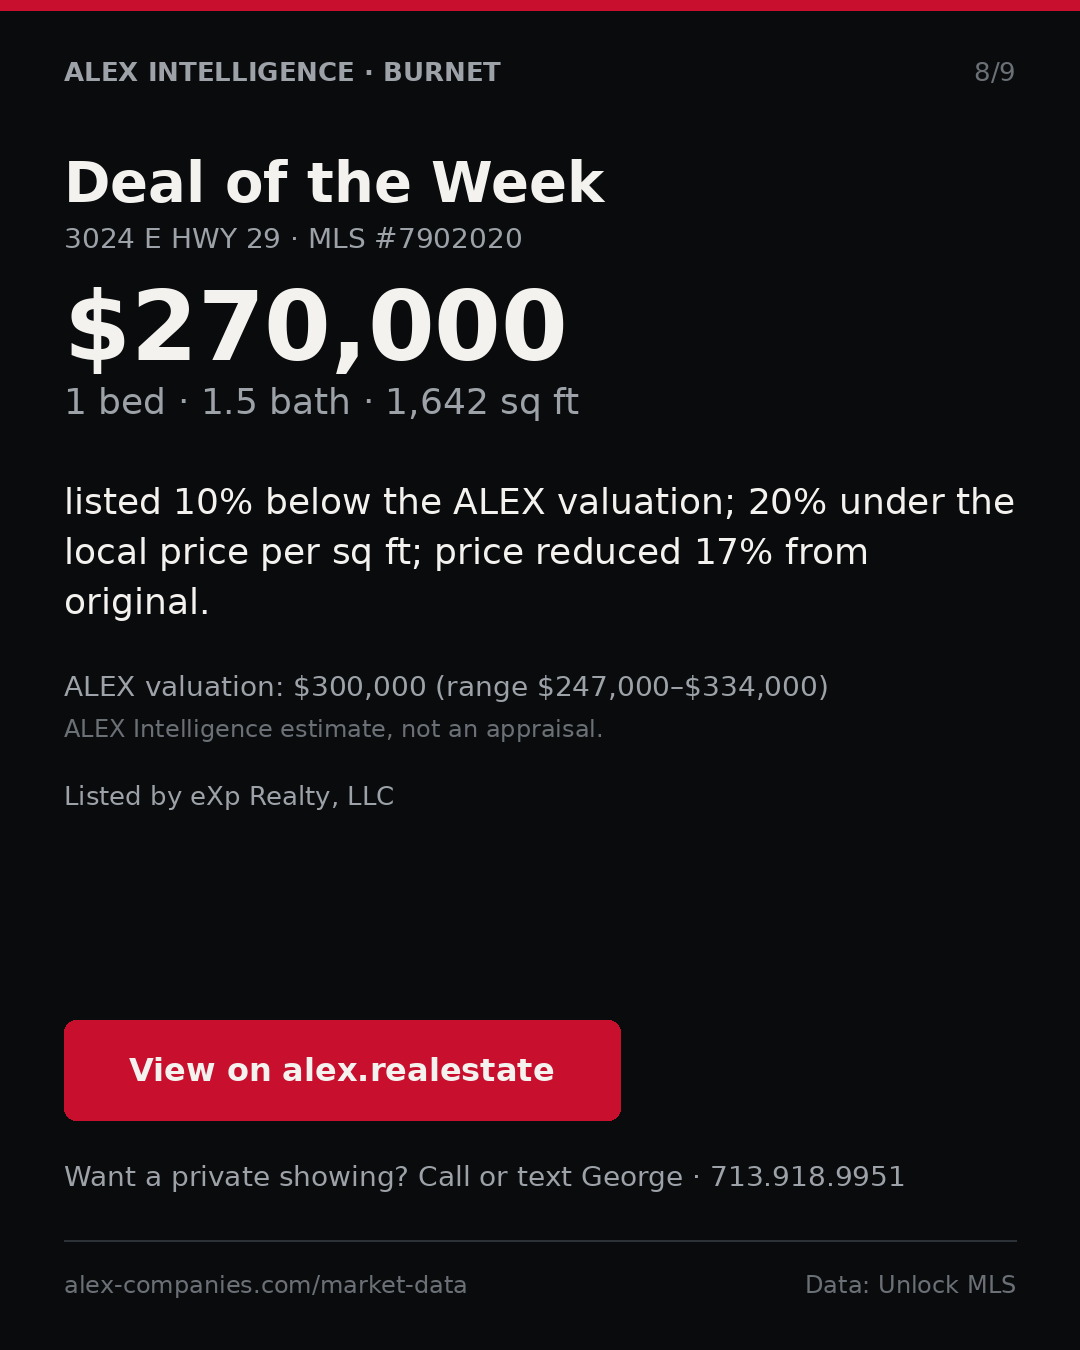Select the 3024 E HWY 29 address line
Image resolution: width=1080 pixels, height=1350 pixels.
[x=172, y=239]
